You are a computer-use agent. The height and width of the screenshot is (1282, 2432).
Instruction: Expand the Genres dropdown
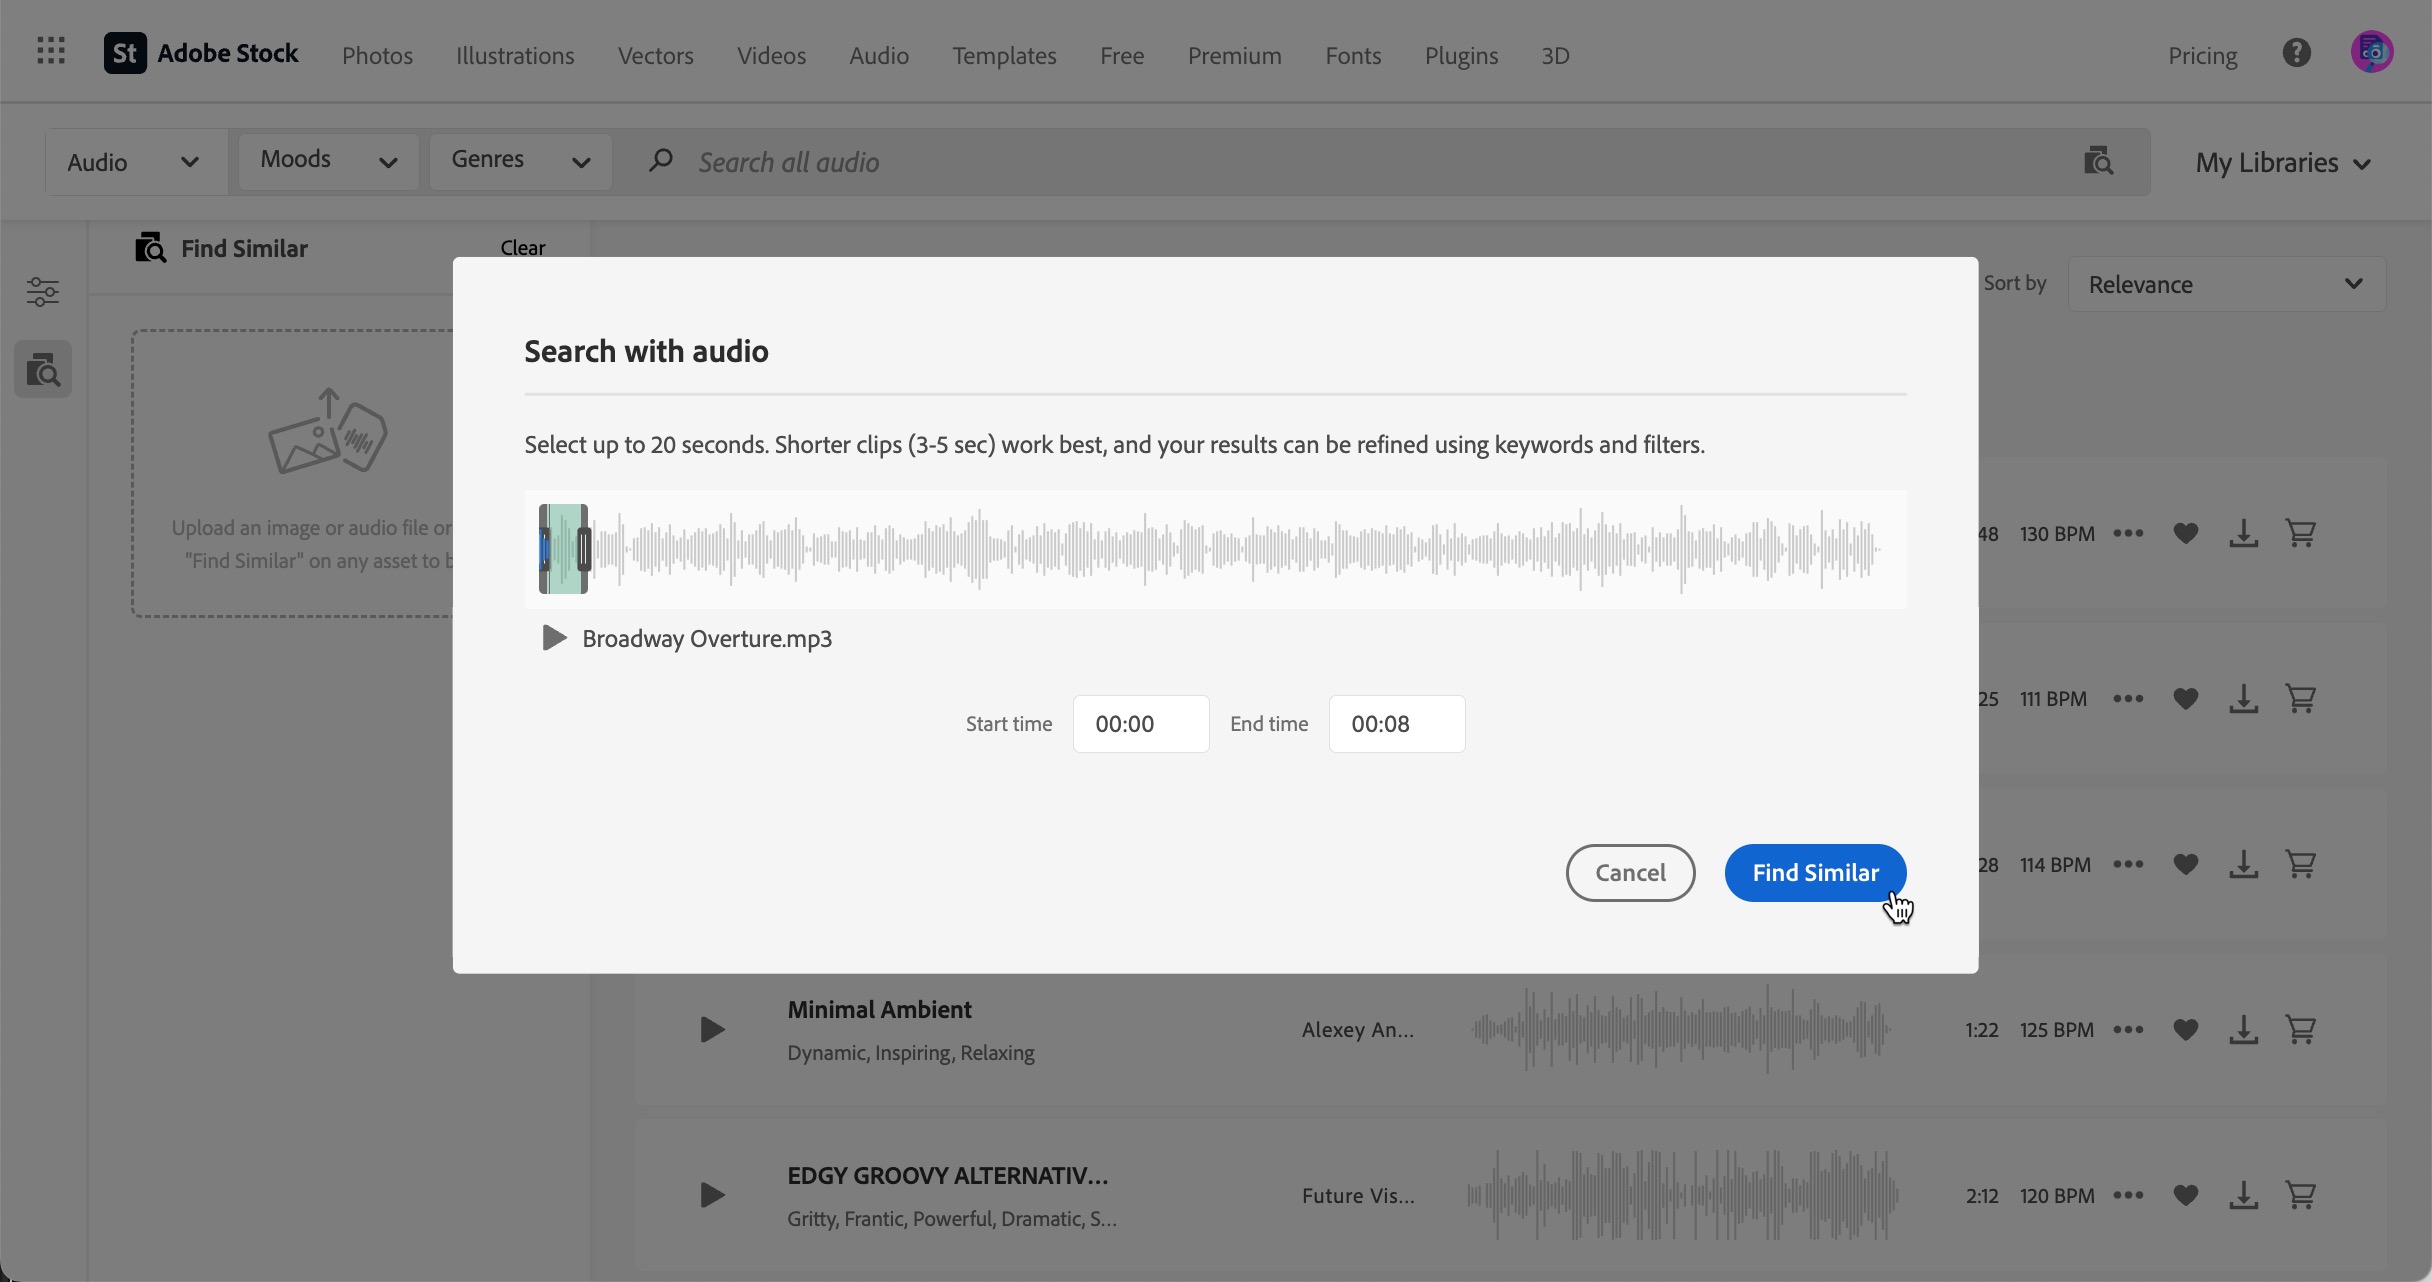[x=520, y=161]
